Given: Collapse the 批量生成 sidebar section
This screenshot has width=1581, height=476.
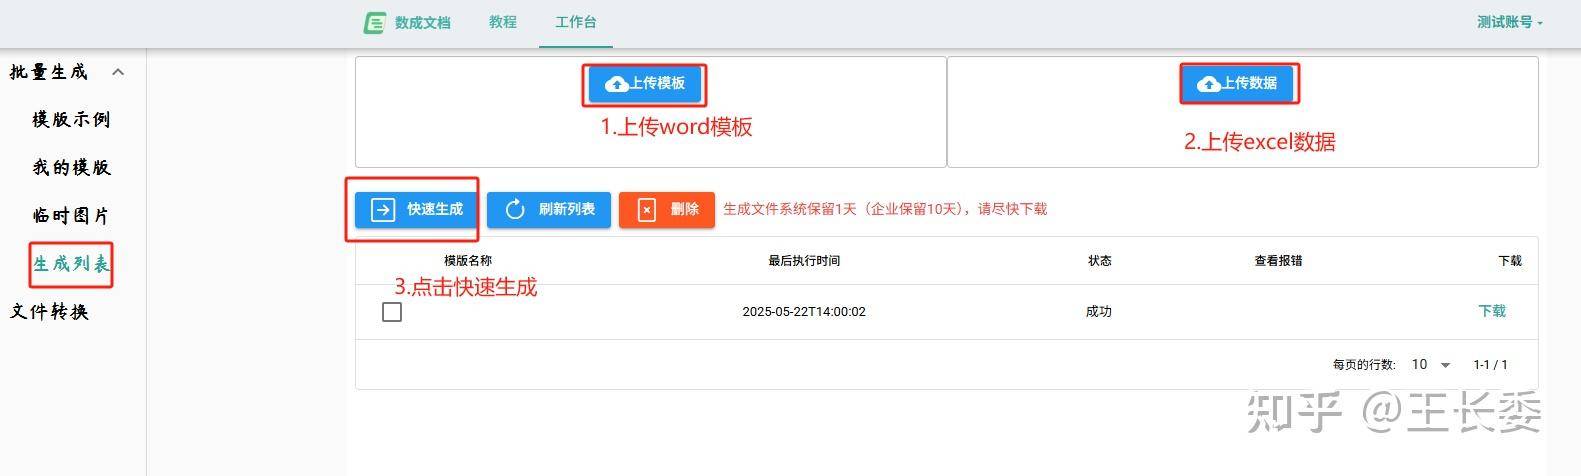Looking at the screenshot, I should (x=118, y=72).
